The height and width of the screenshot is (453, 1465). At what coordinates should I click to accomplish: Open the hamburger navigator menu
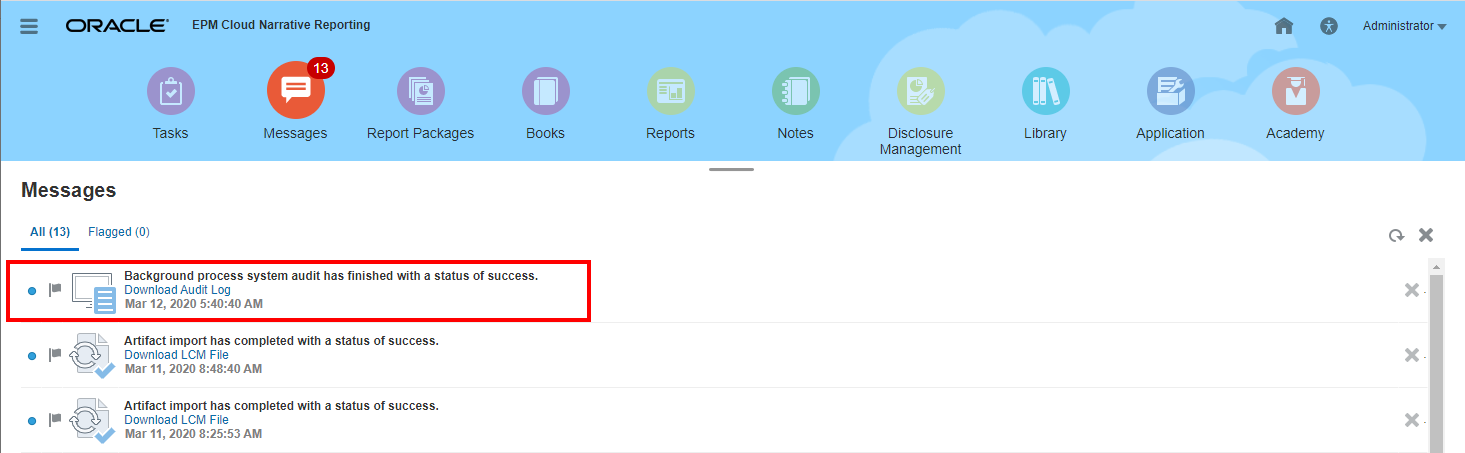point(29,26)
